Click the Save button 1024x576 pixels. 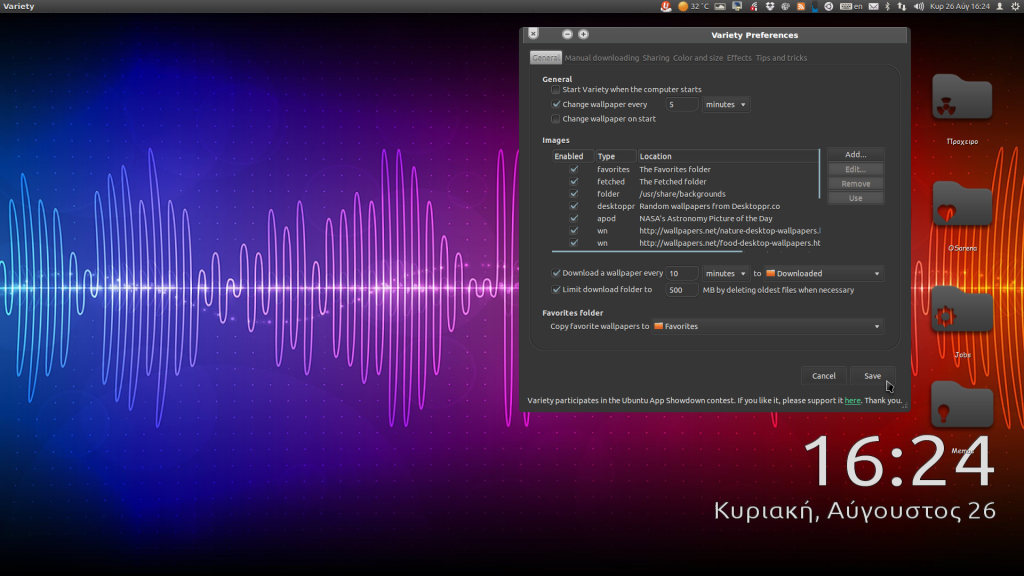click(x=871, y=375)
